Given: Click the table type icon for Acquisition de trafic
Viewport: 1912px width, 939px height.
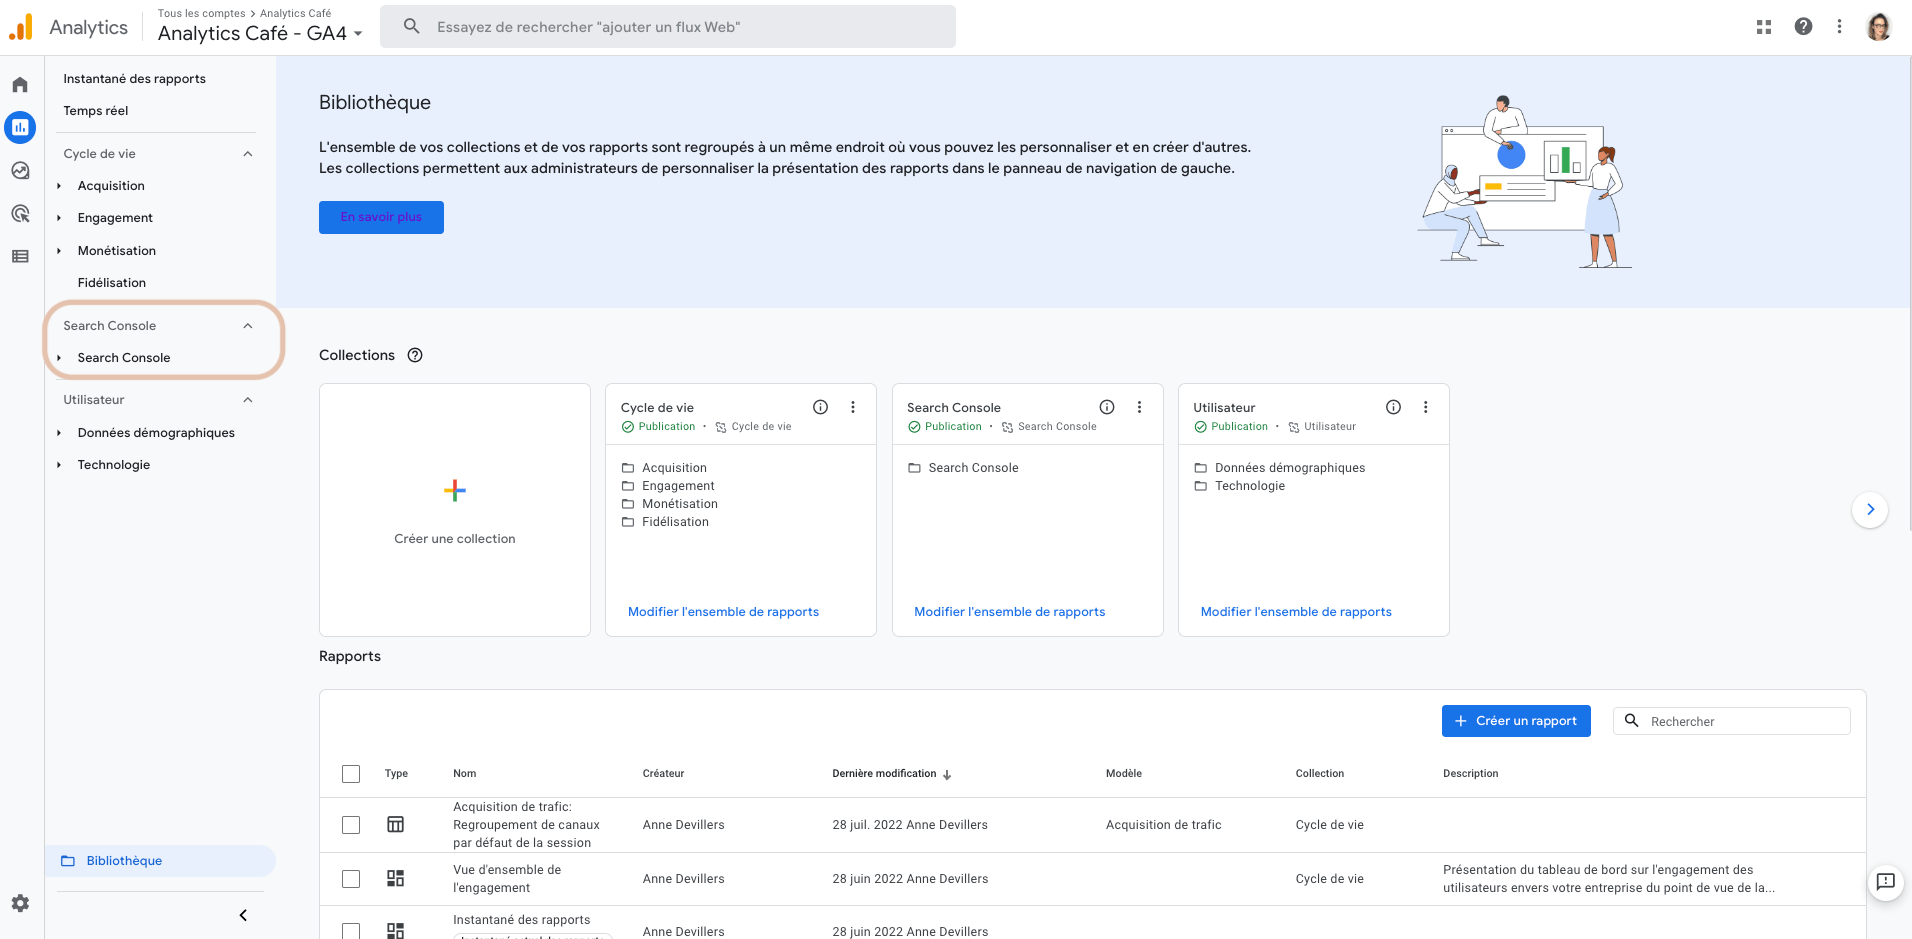Looking at the screenshot, I should [396, 824].
